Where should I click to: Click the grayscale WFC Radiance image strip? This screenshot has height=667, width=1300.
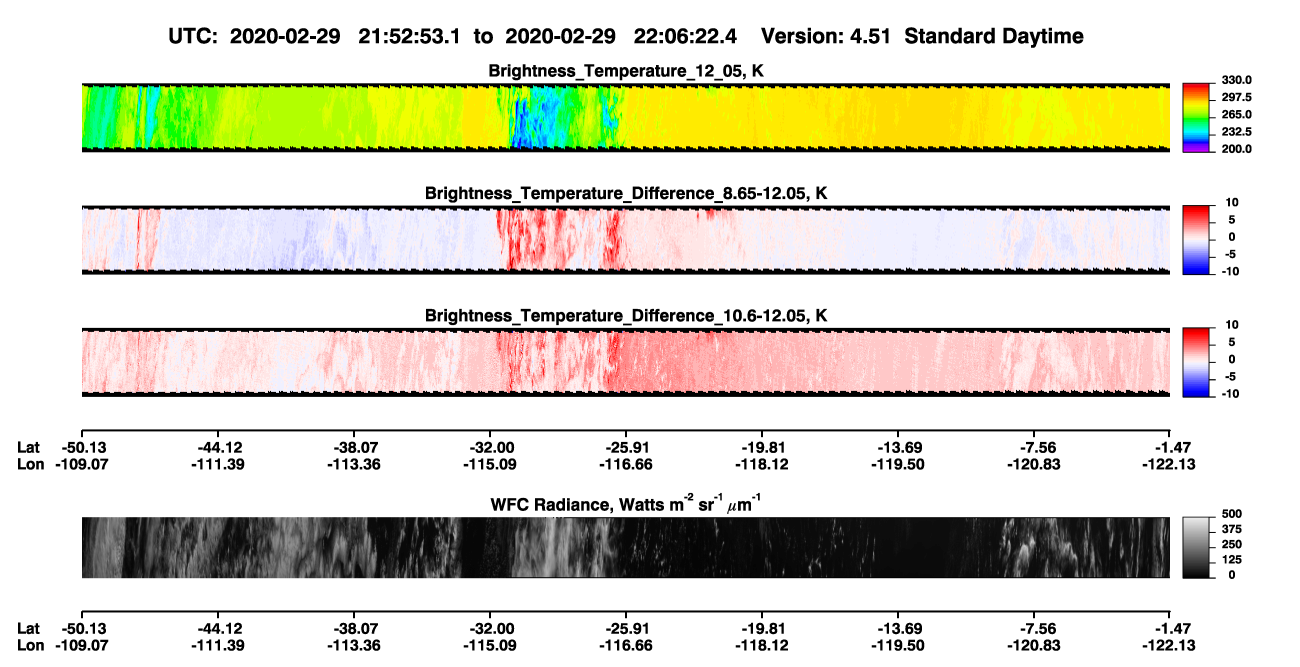pos(626,548)
